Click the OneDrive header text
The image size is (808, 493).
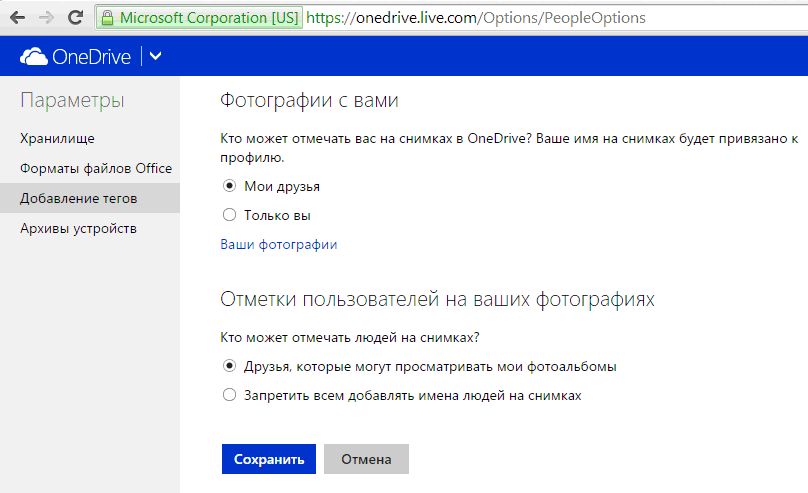(x=92, y=57)
